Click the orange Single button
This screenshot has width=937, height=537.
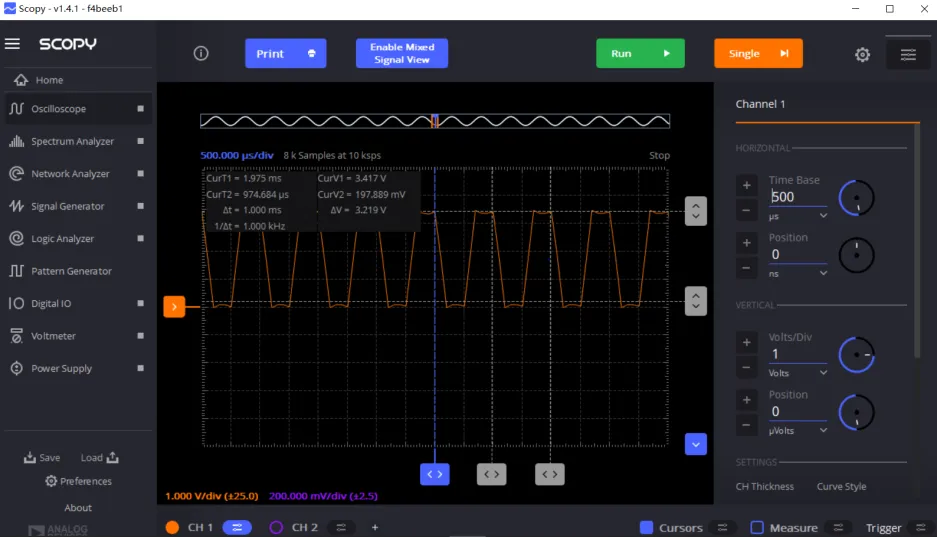tap(758, 54)
